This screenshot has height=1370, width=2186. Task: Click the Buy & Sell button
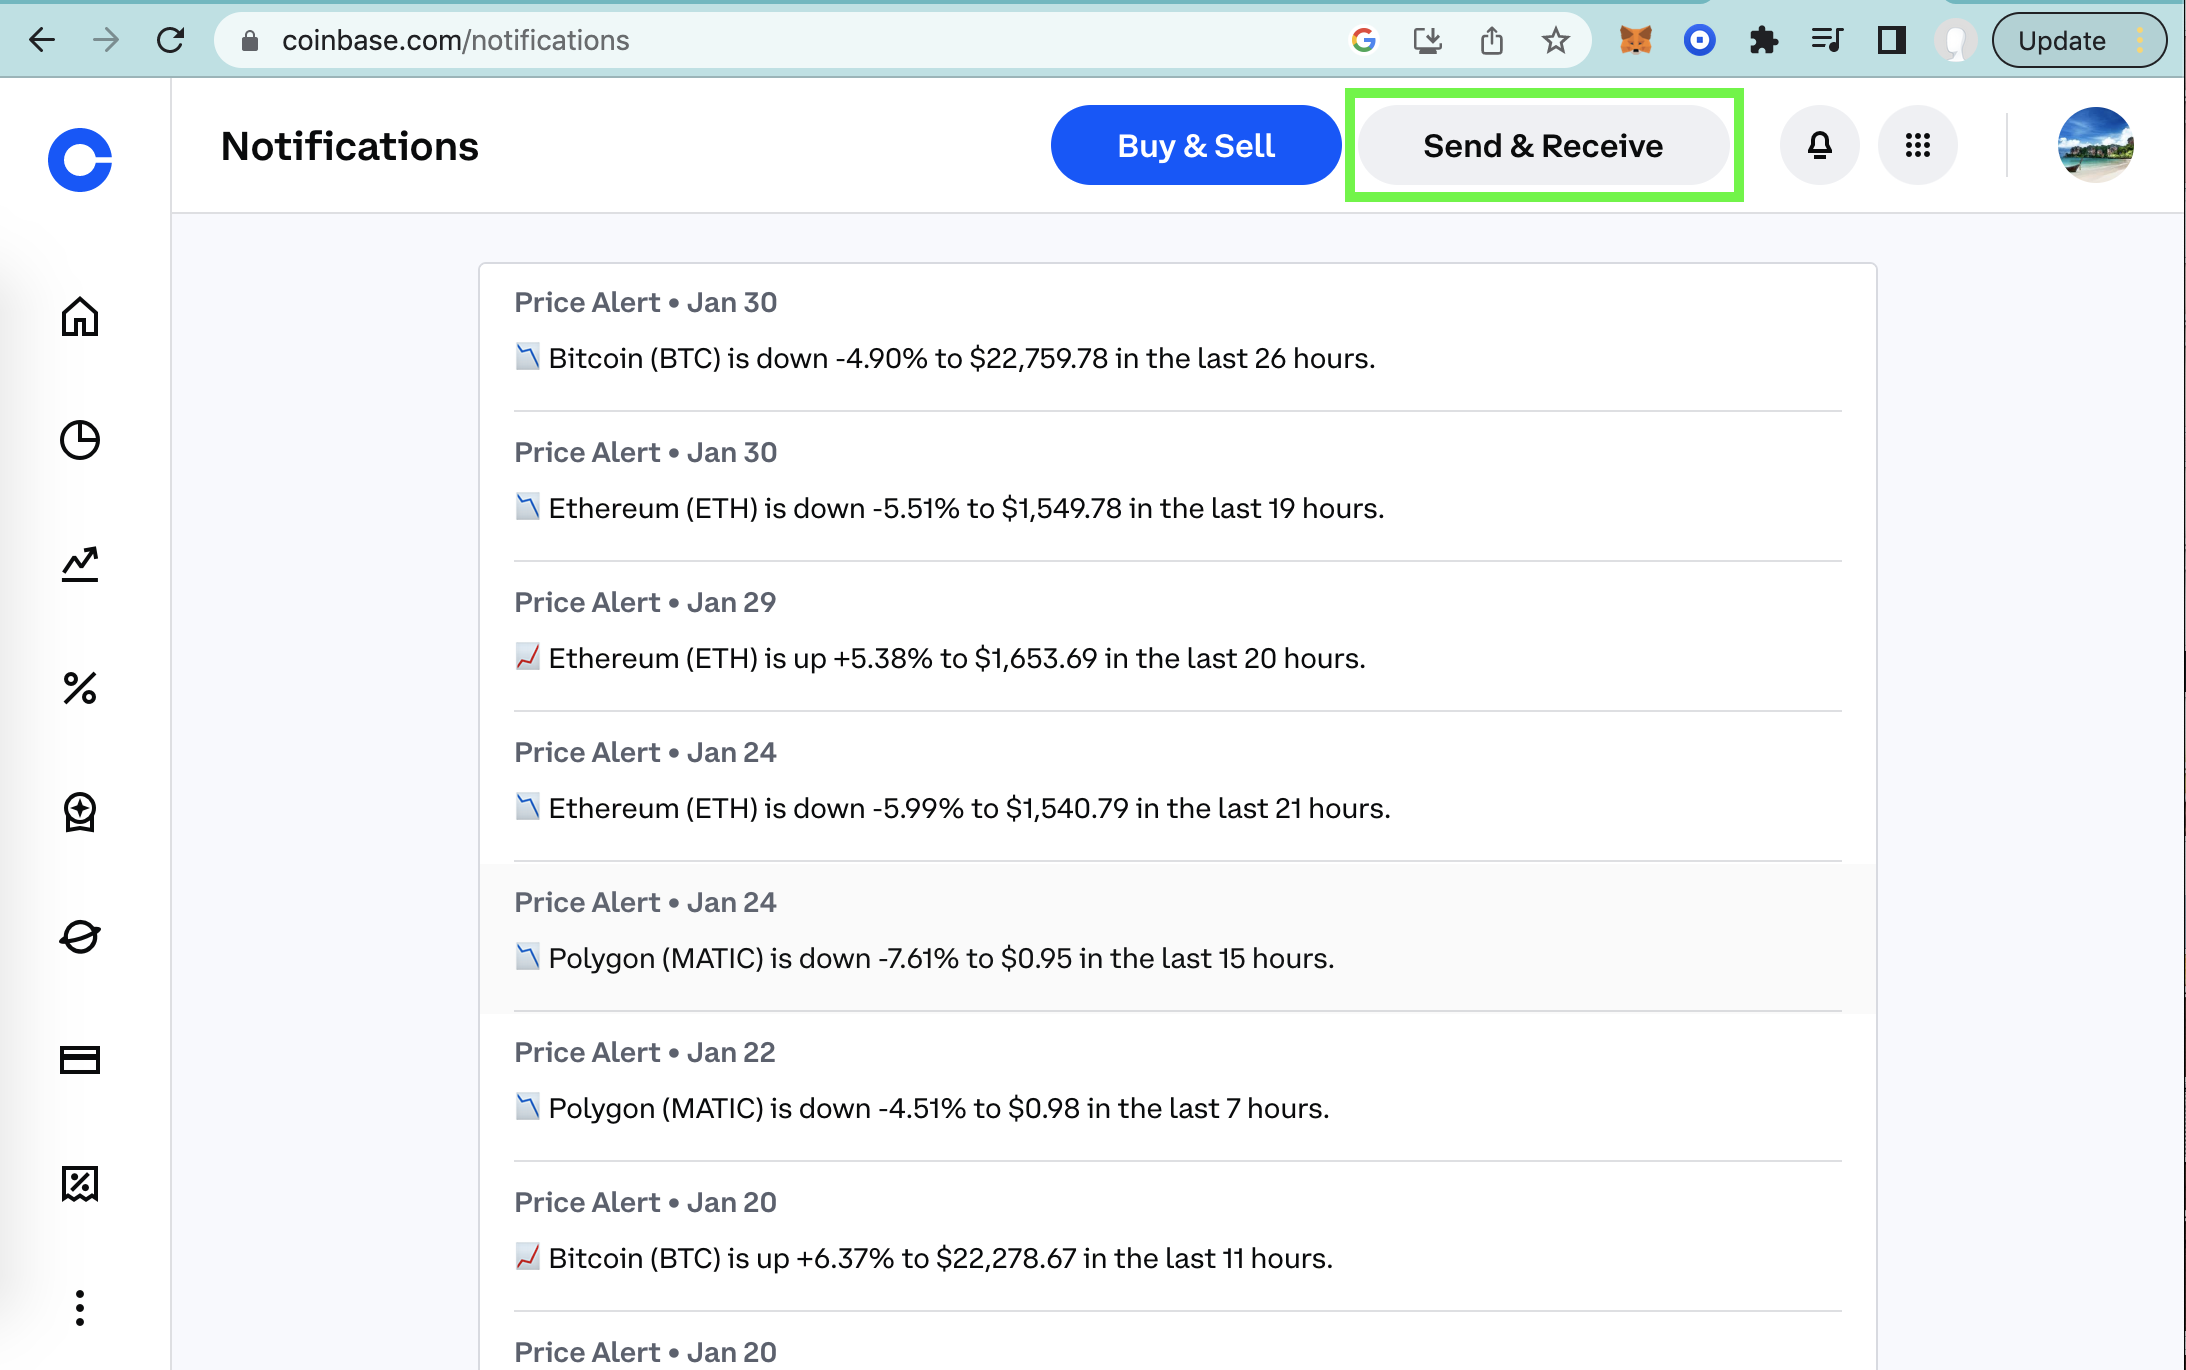point(1196,146)
